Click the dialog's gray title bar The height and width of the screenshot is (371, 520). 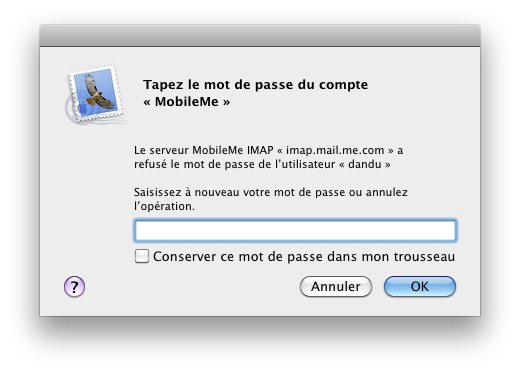pos(260,35)
